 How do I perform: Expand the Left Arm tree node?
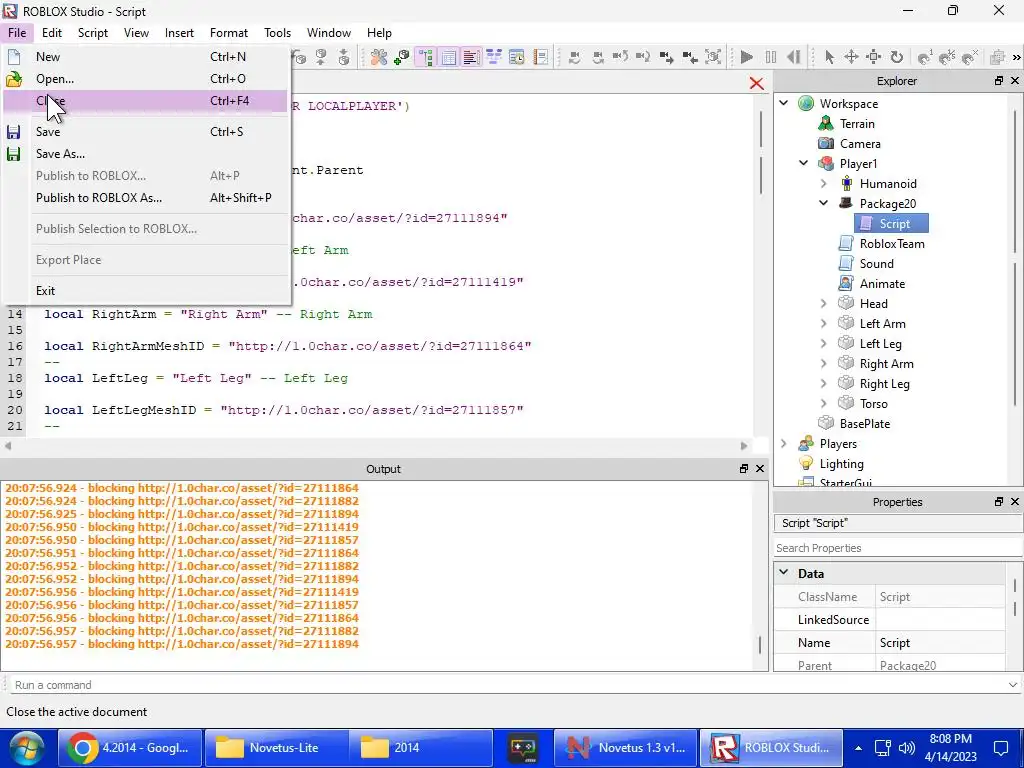[x=824, y=323]
